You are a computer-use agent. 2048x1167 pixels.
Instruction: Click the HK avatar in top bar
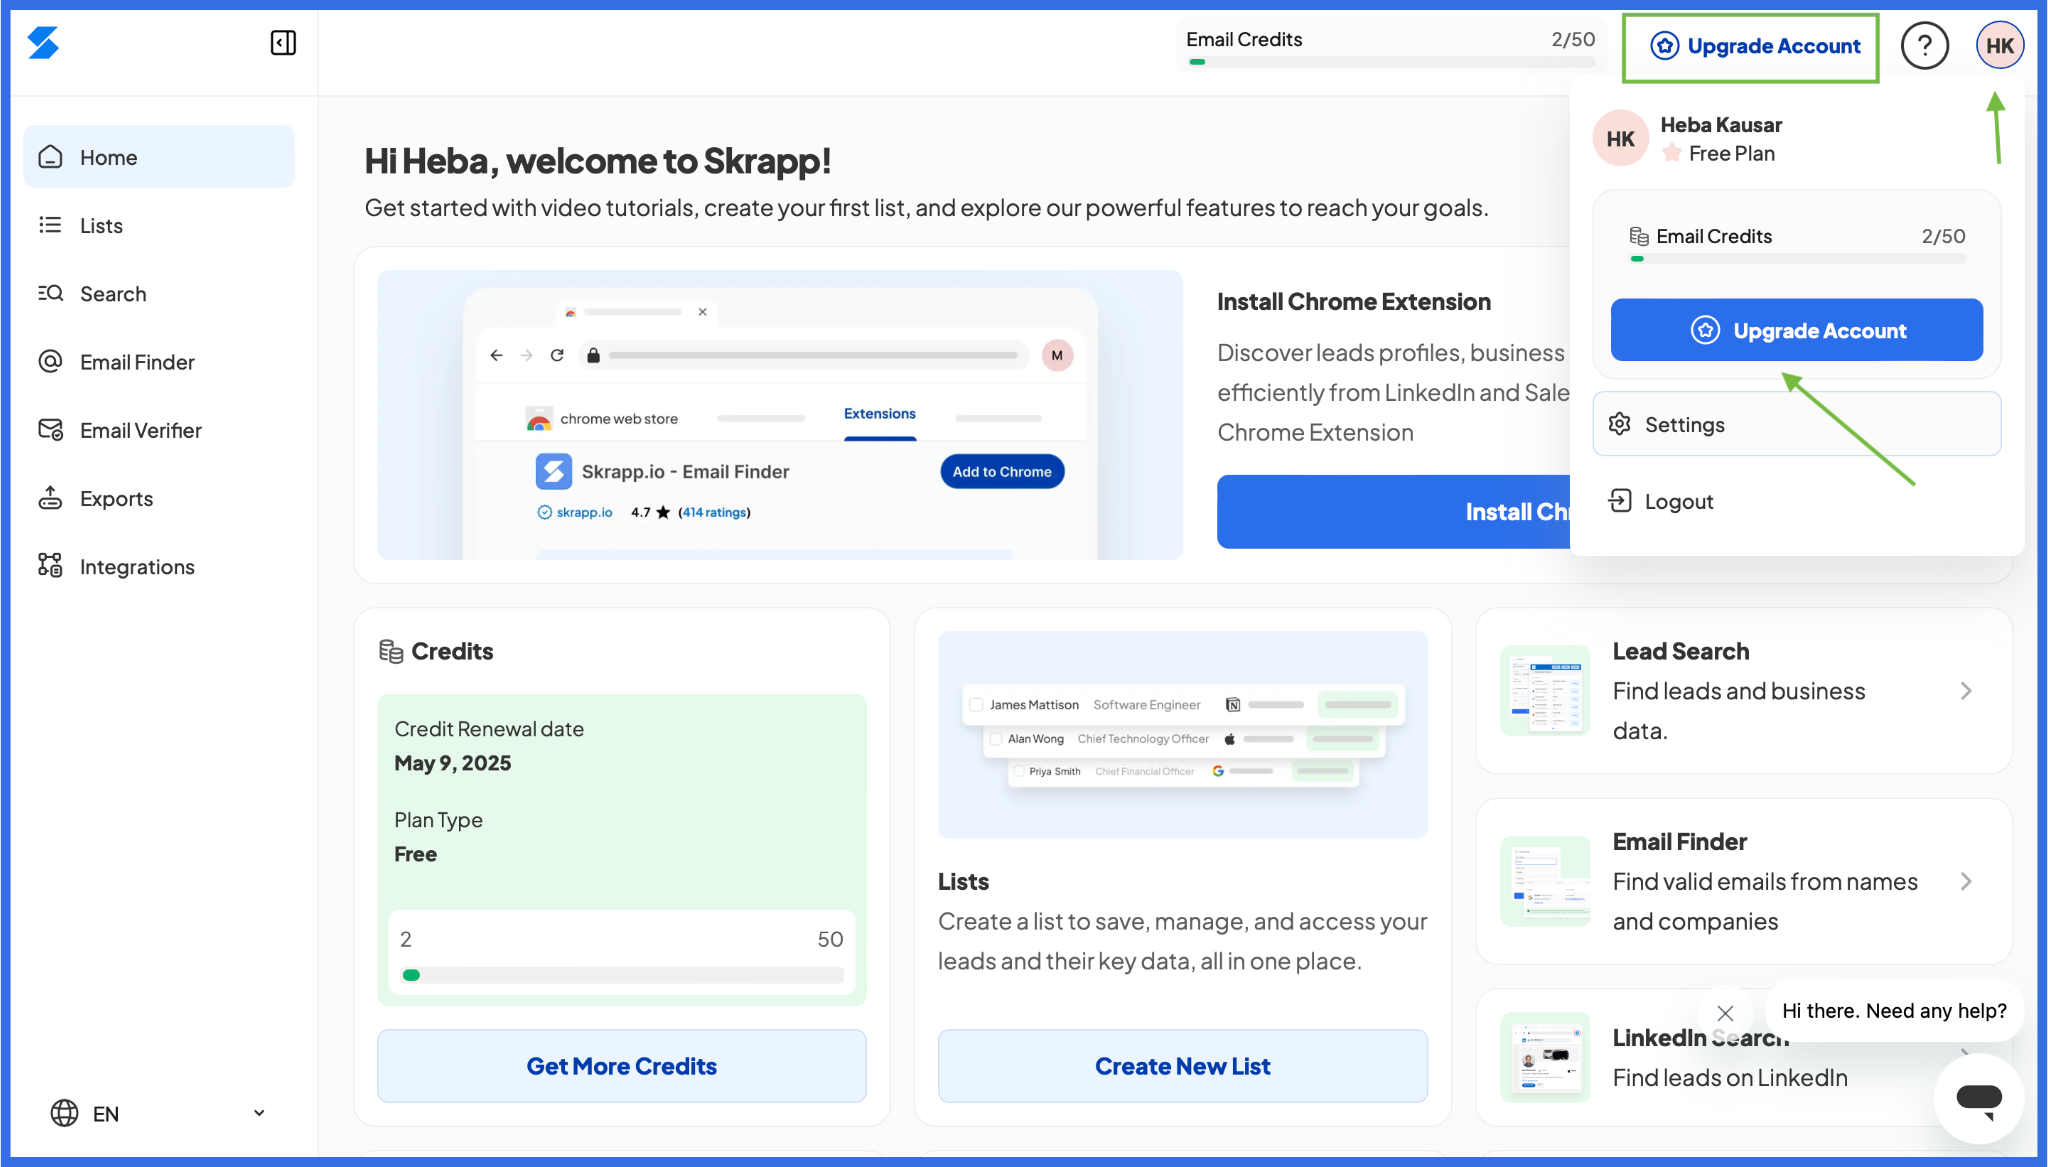pyautogui.click(x=2000, y=46)
